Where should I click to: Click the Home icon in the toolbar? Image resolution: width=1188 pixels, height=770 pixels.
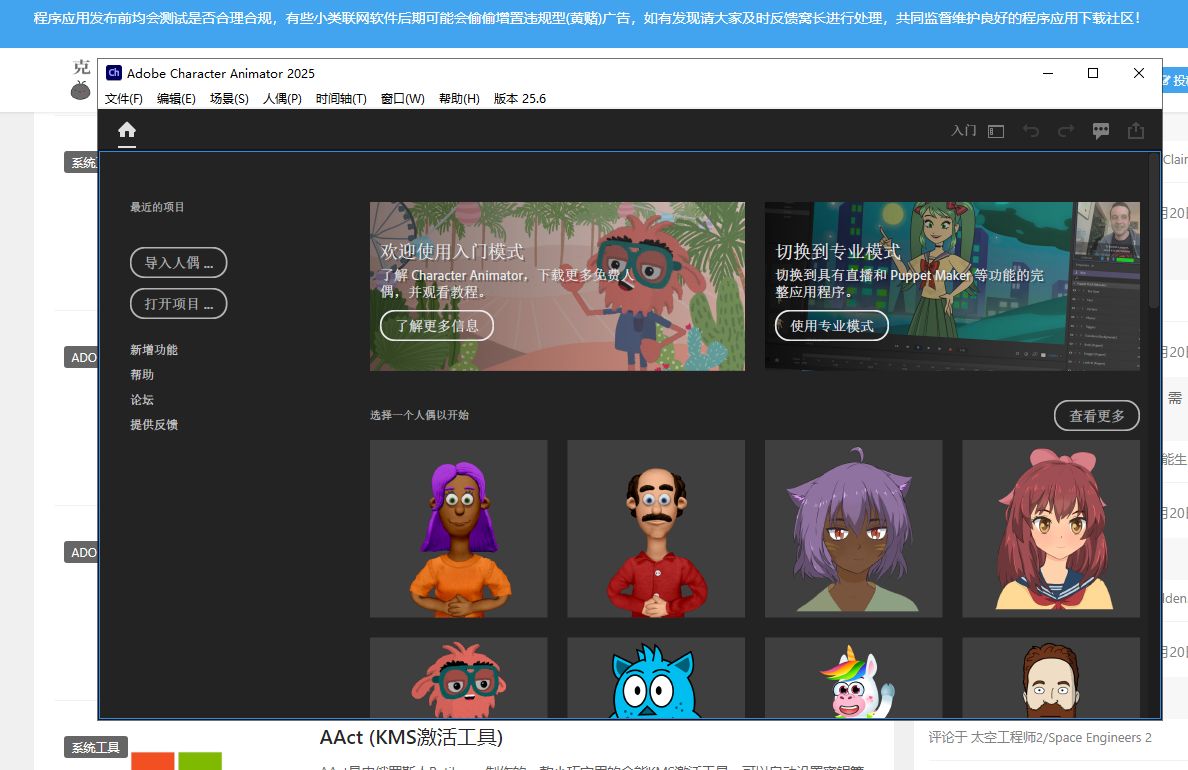point(126,130)
